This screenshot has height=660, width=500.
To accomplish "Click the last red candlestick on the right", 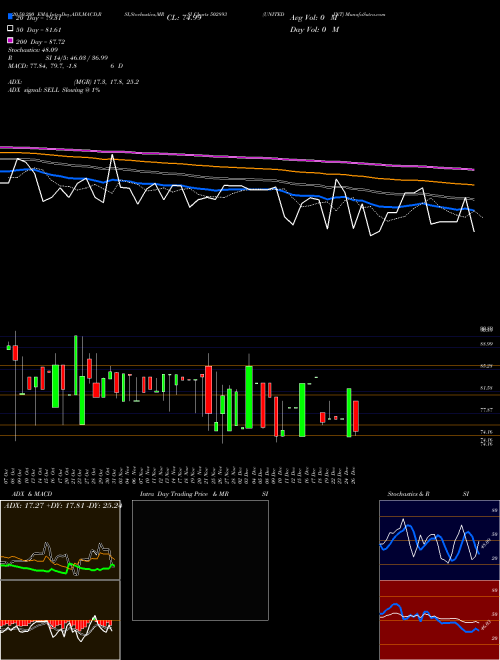I will 356,416.
